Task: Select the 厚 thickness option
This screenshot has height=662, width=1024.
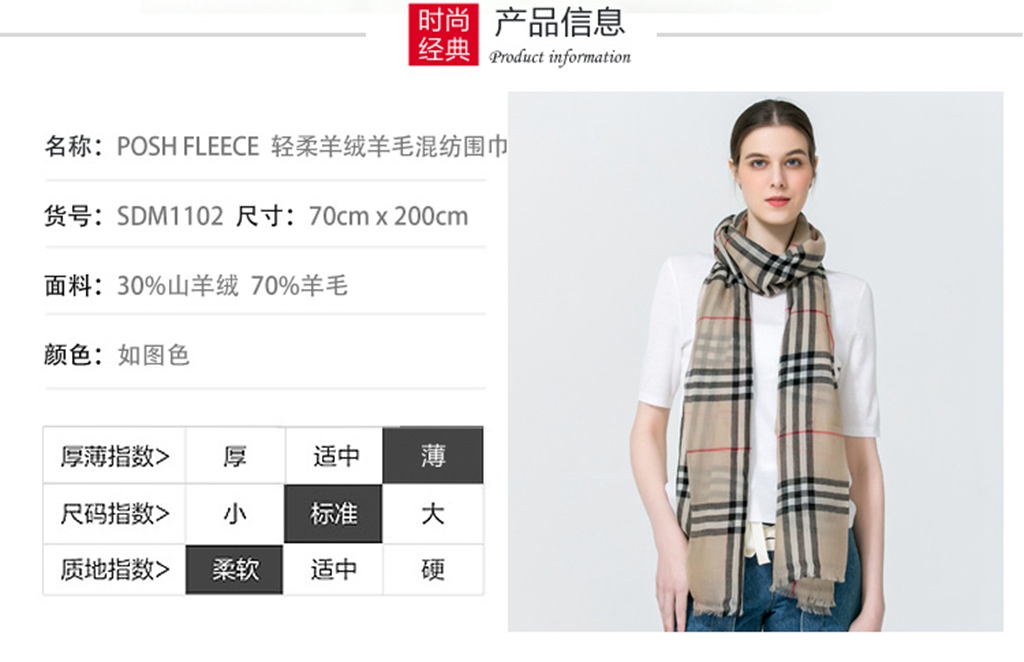Action: click(x=235, y=456)
